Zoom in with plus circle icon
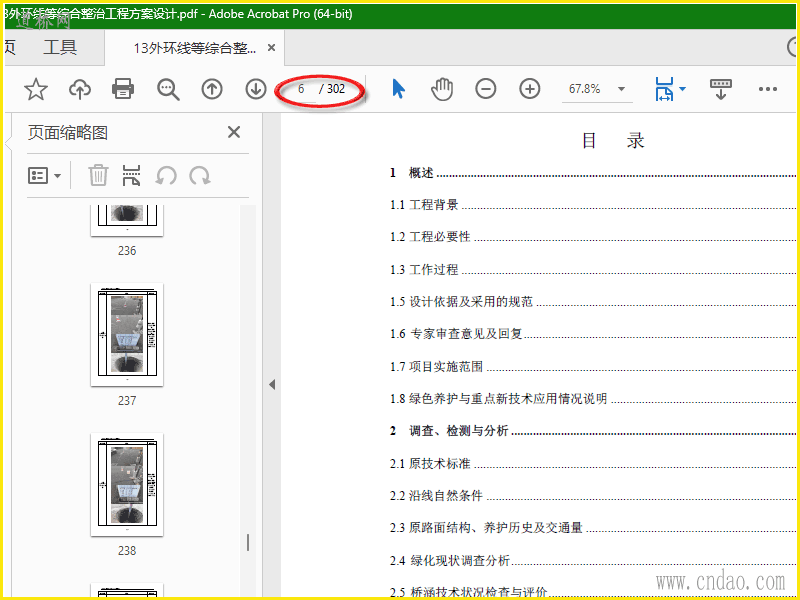 530,89
